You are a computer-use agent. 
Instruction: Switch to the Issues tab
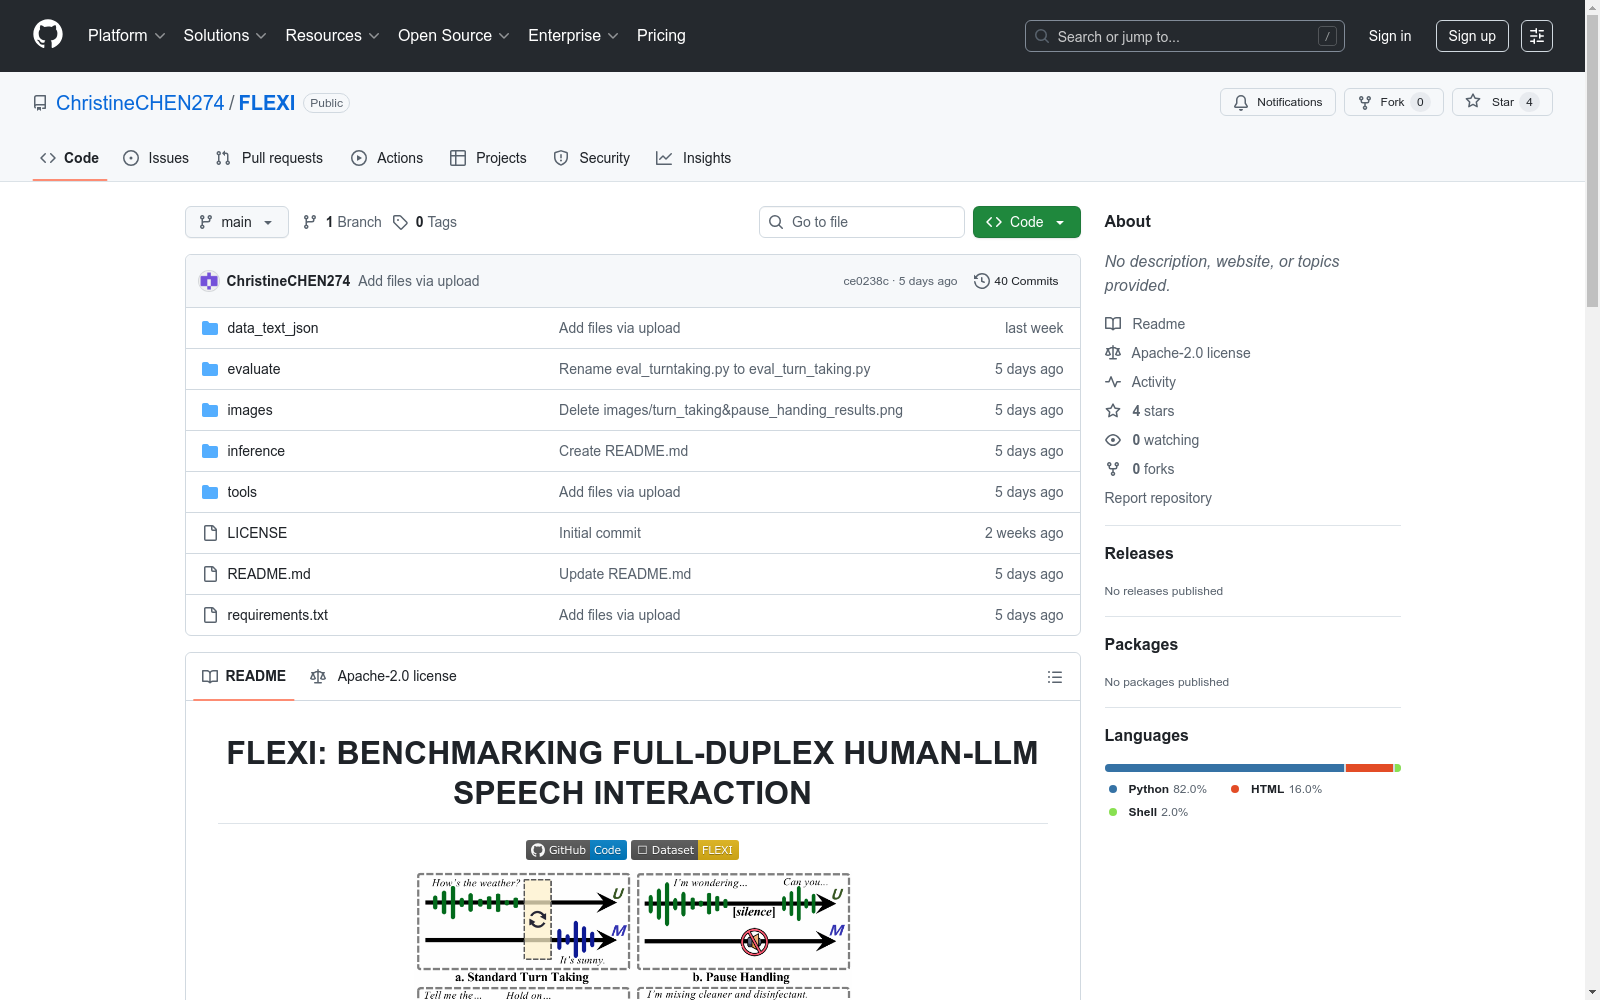pos(156,158)
